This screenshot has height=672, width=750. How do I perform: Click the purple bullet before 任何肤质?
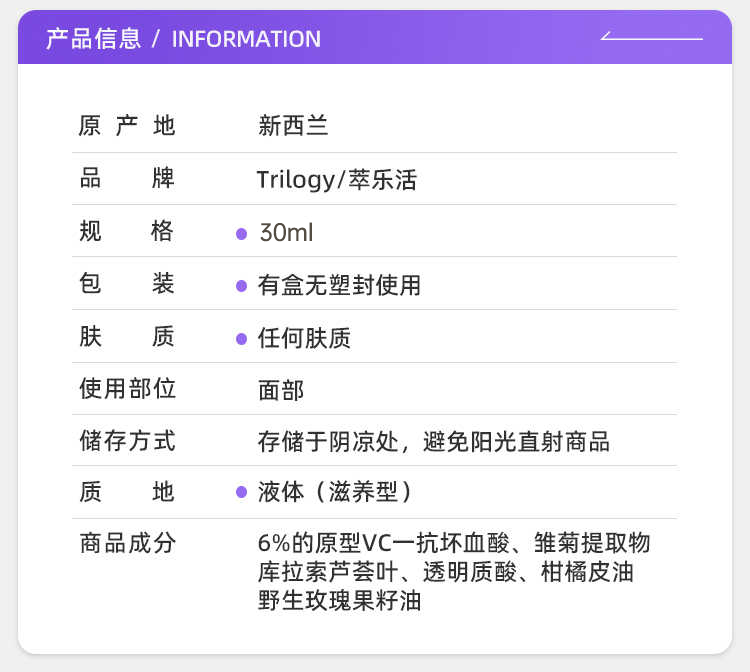pyautogui.click(x=241, y=339)
